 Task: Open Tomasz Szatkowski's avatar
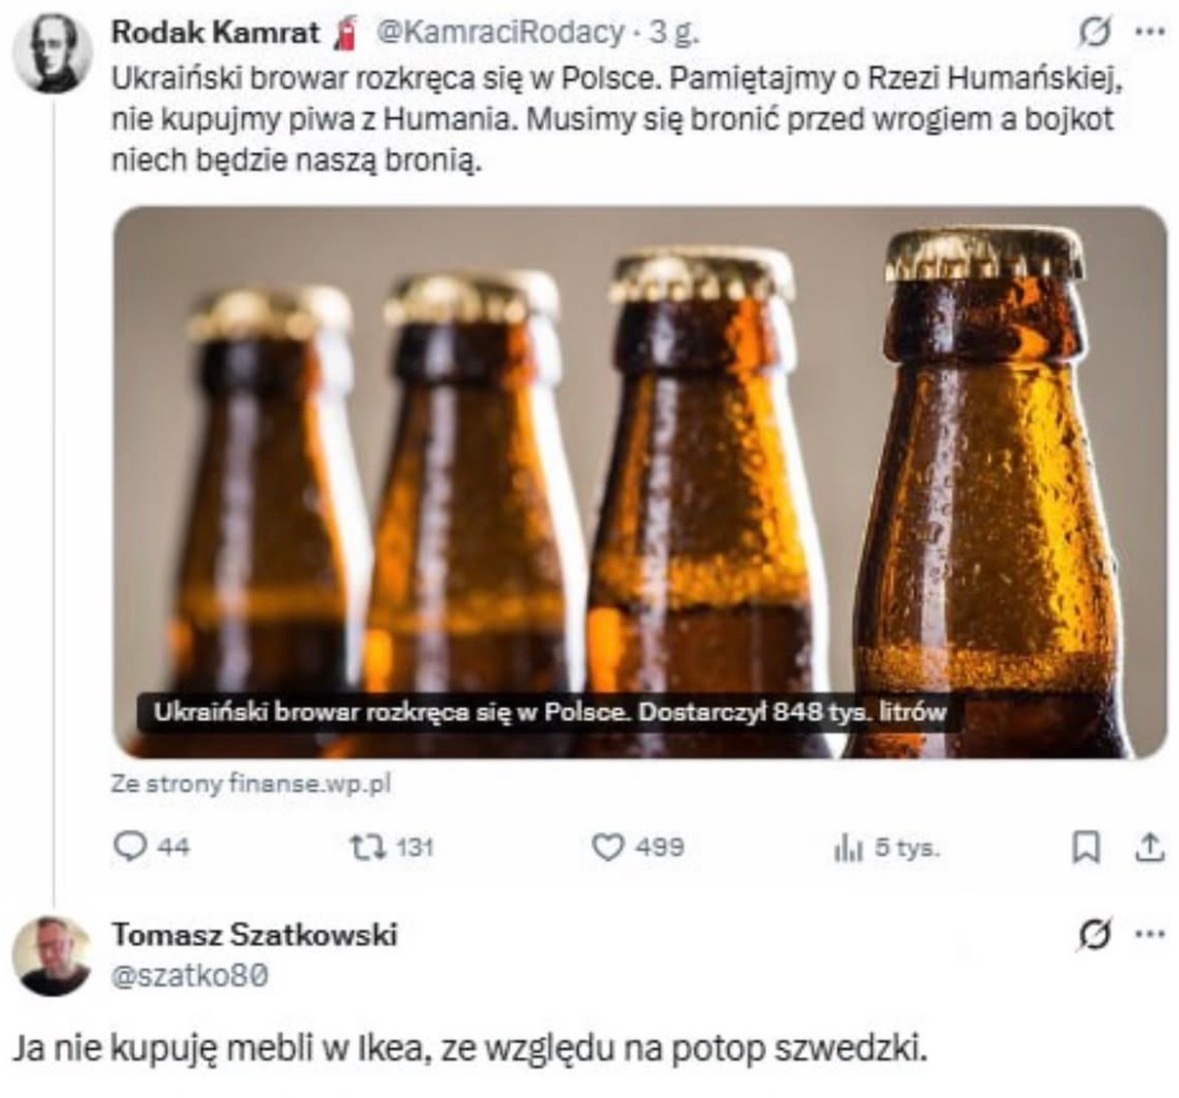click(x=51, y=954)
